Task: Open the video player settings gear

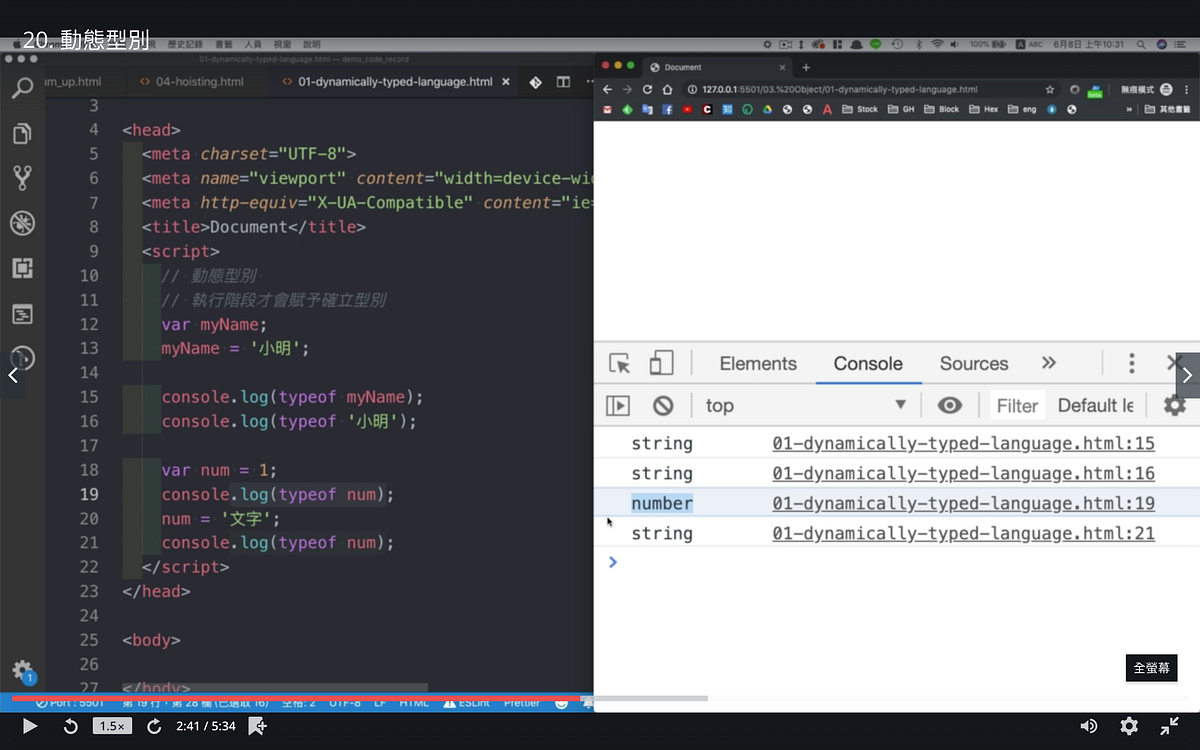Action: click(1129, 726)
